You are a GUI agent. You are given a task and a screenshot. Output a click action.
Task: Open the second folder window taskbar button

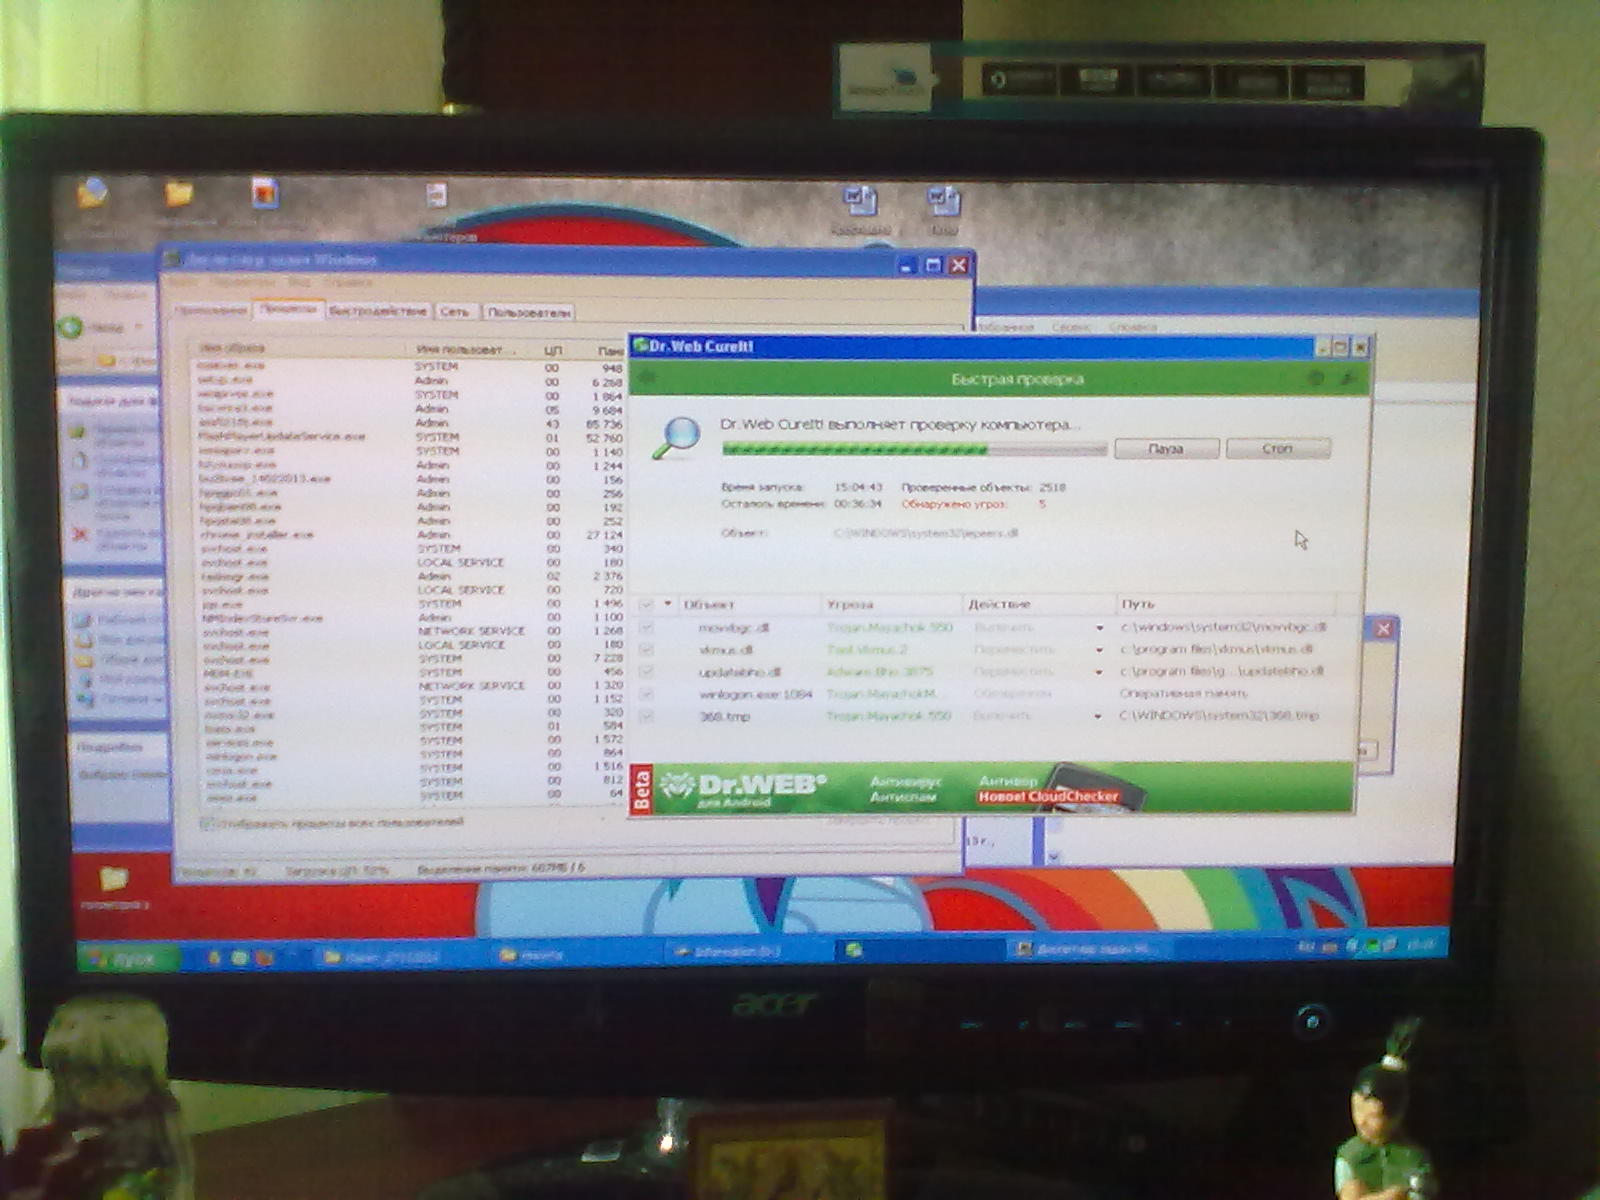click(x=575, y=955)
